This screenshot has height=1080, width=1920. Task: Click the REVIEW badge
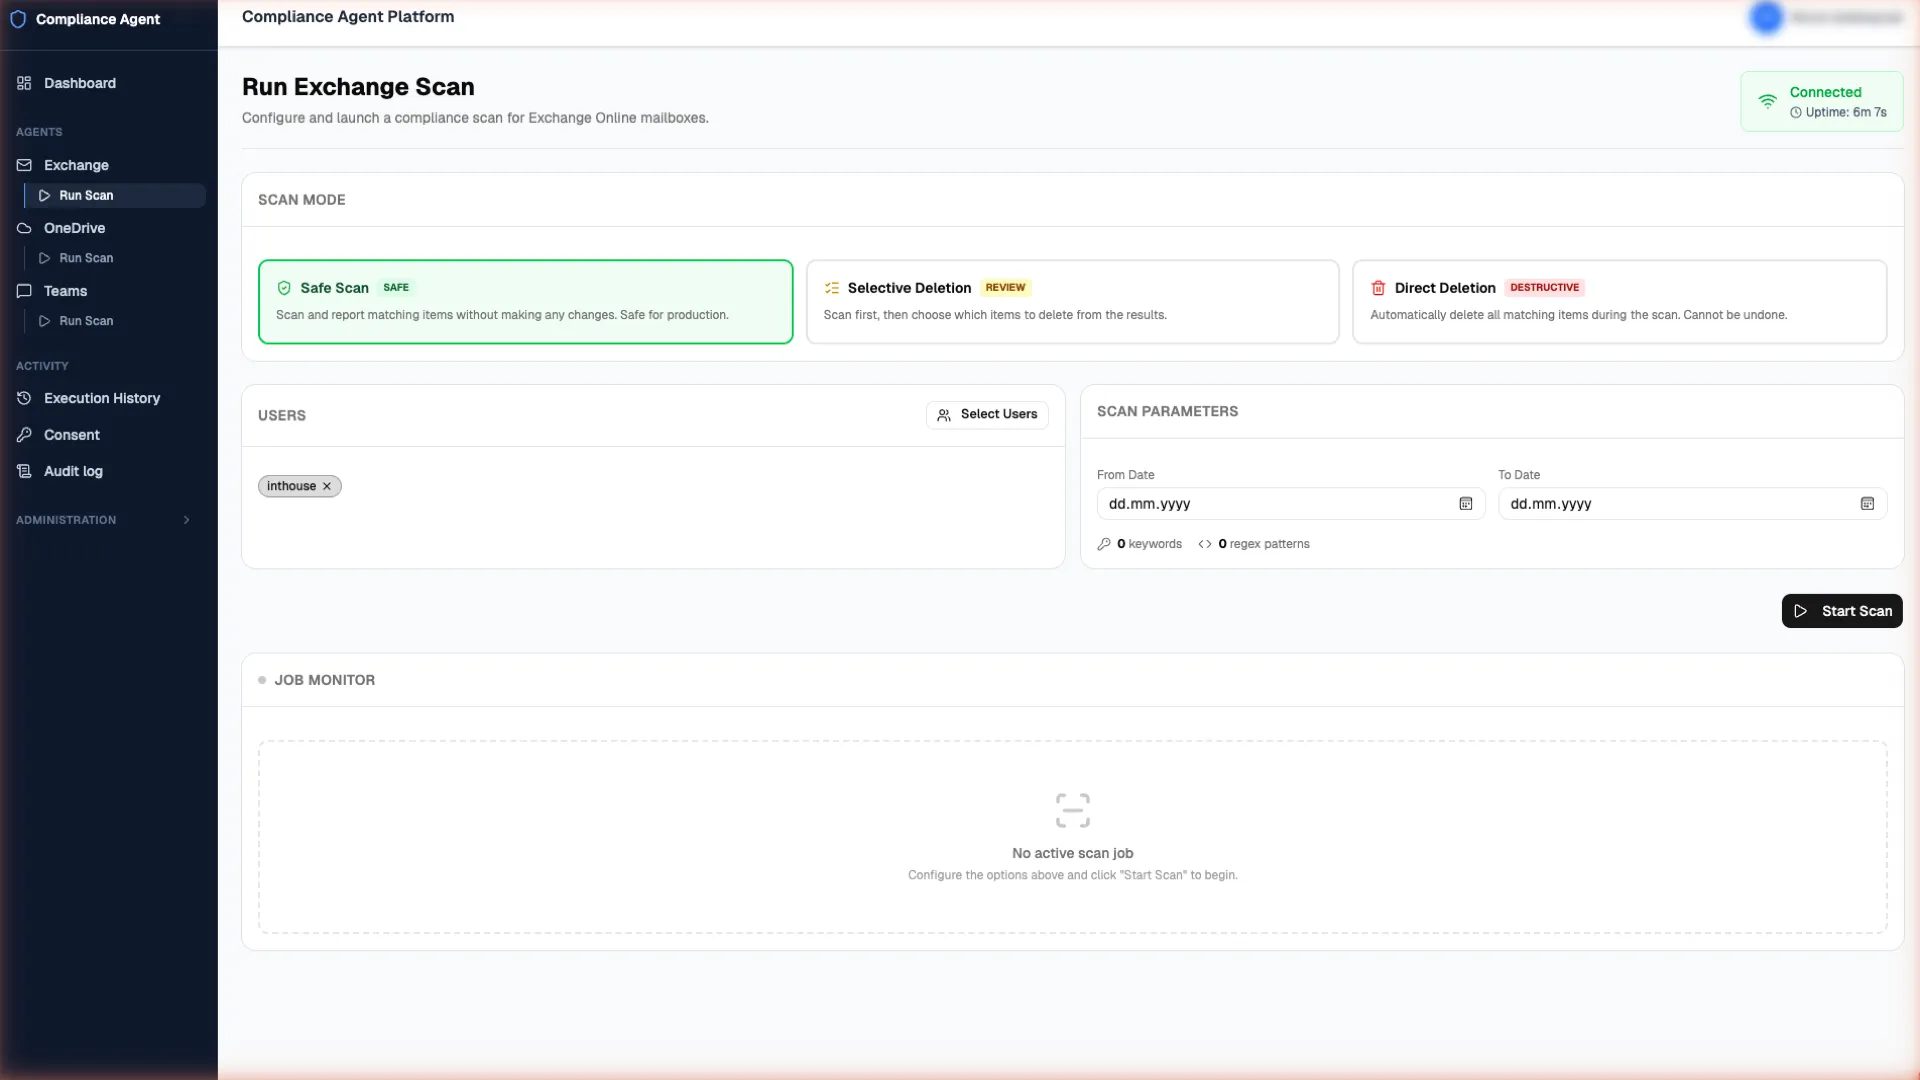(1005, 288)
